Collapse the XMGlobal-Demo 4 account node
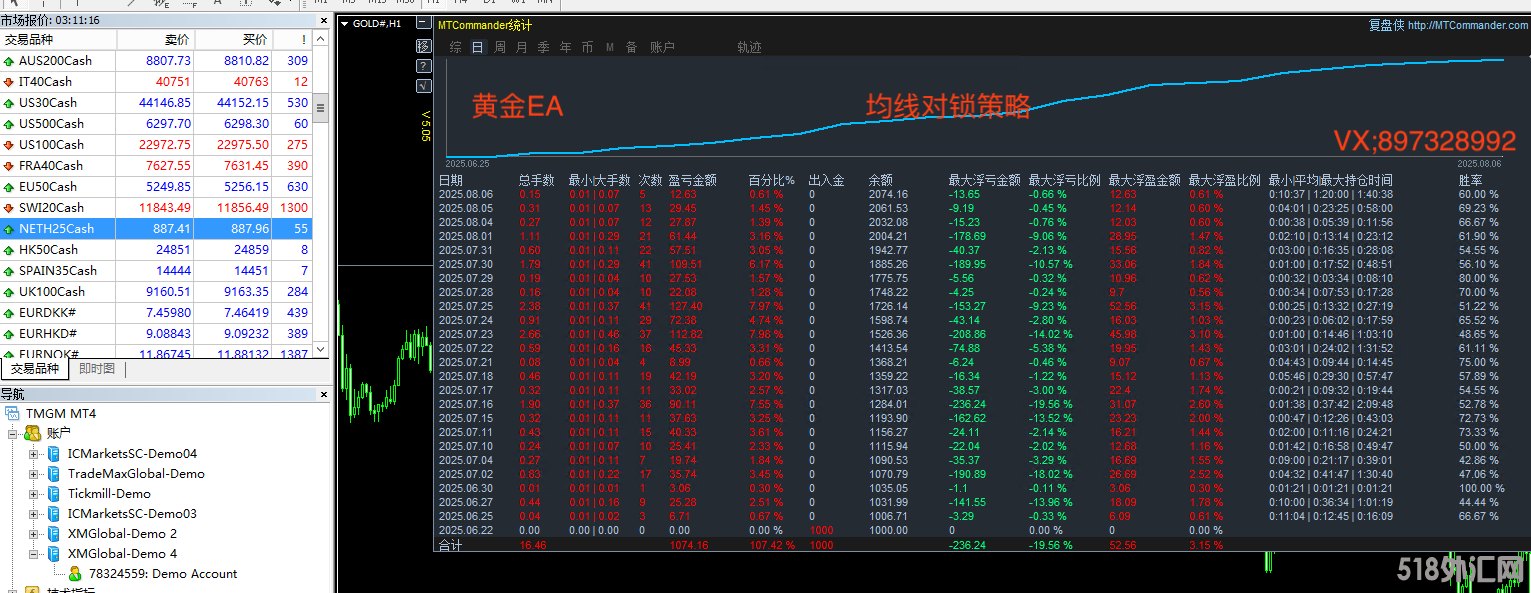Image resolution: width=1531 pixels, height=593 pixels. pos(34,553)
